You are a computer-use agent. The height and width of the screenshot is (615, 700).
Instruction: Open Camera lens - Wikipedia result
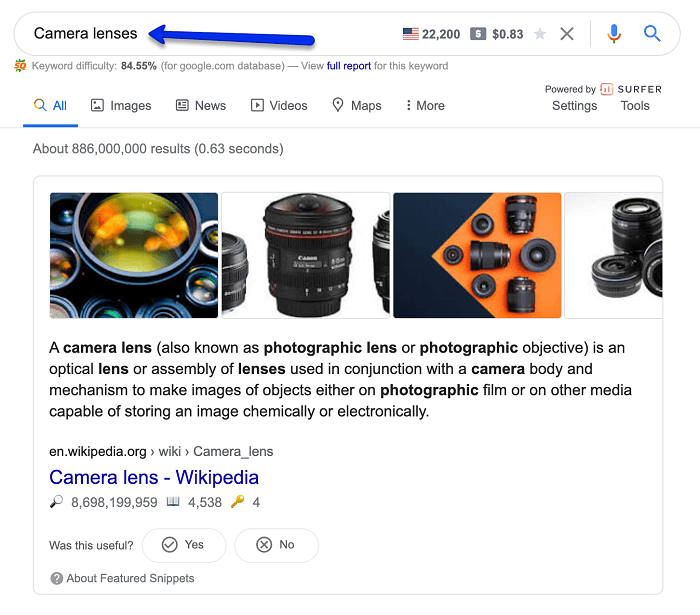coord(154,478)
